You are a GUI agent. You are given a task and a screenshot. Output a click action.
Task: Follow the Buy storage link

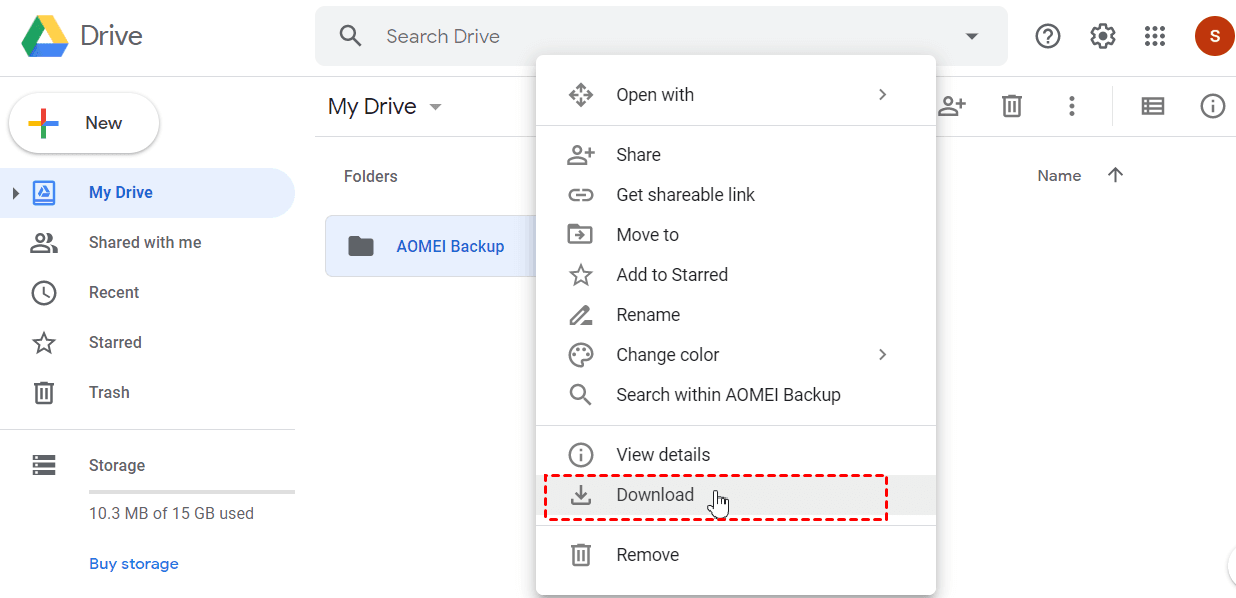pyautogui.click(x=134, y=564)
